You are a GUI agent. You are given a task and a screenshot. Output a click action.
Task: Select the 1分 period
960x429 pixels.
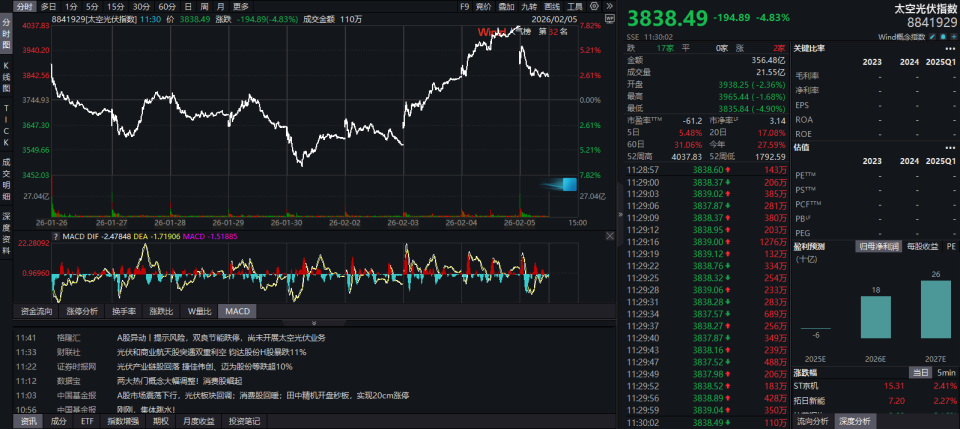(71, 6)
